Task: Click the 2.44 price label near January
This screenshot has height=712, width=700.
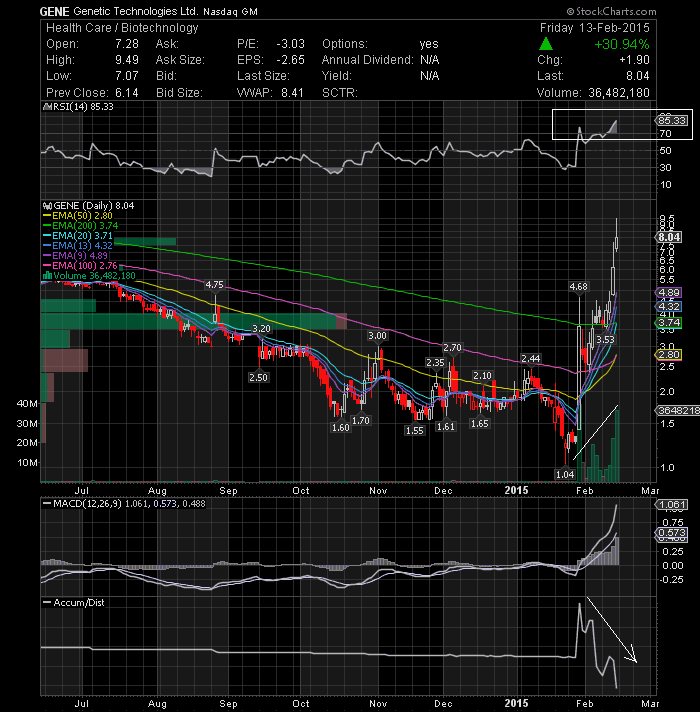Action: tap(530, 359)
